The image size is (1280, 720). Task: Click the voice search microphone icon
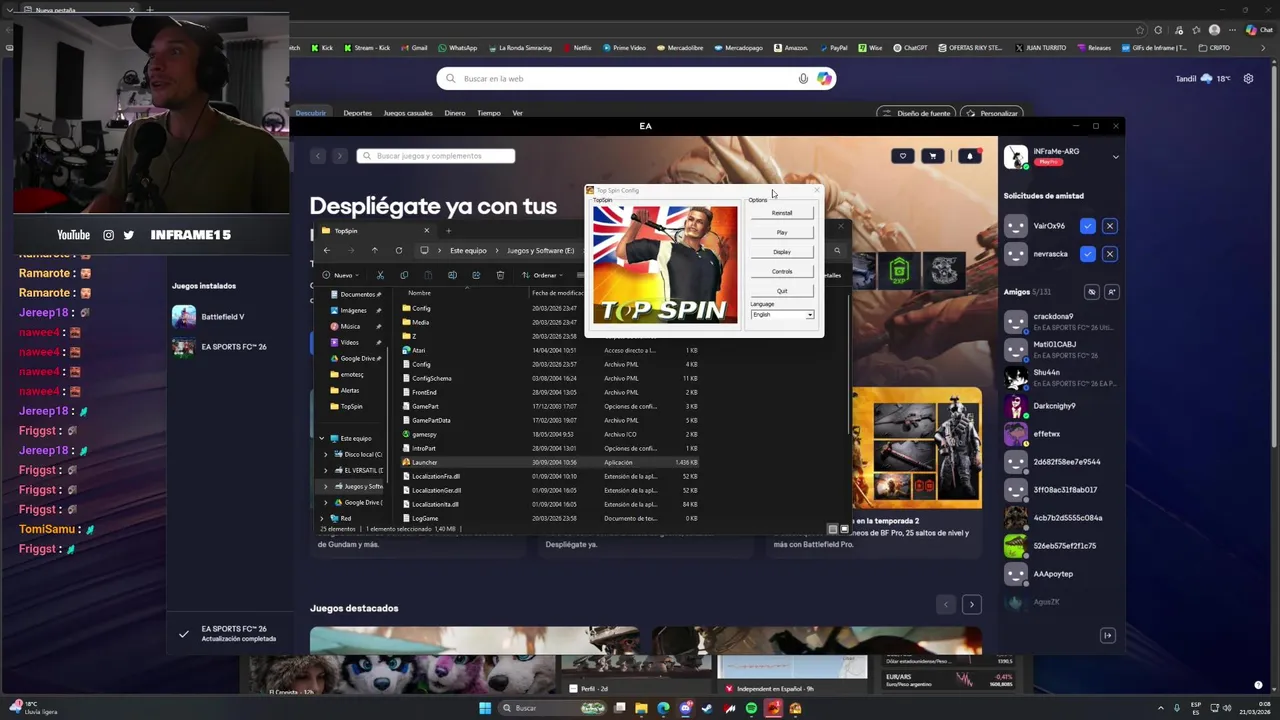(x=803, y=79)
